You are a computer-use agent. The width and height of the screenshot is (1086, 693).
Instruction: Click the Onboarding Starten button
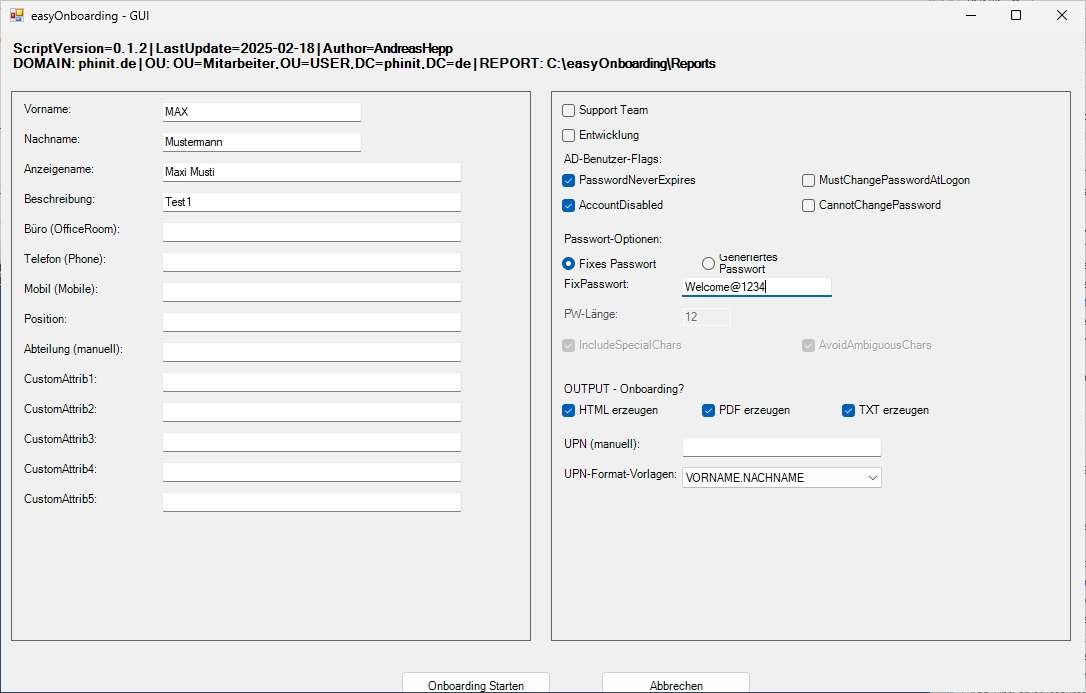475,684
